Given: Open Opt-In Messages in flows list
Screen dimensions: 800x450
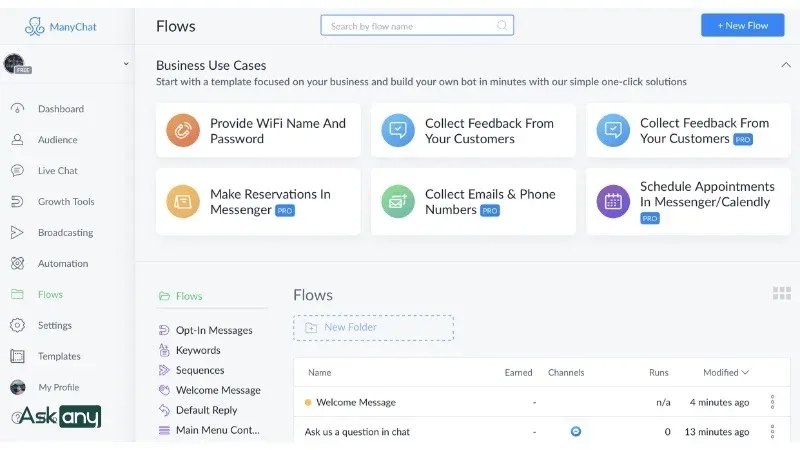Looking at the screenshot, I should coord(214,330).
